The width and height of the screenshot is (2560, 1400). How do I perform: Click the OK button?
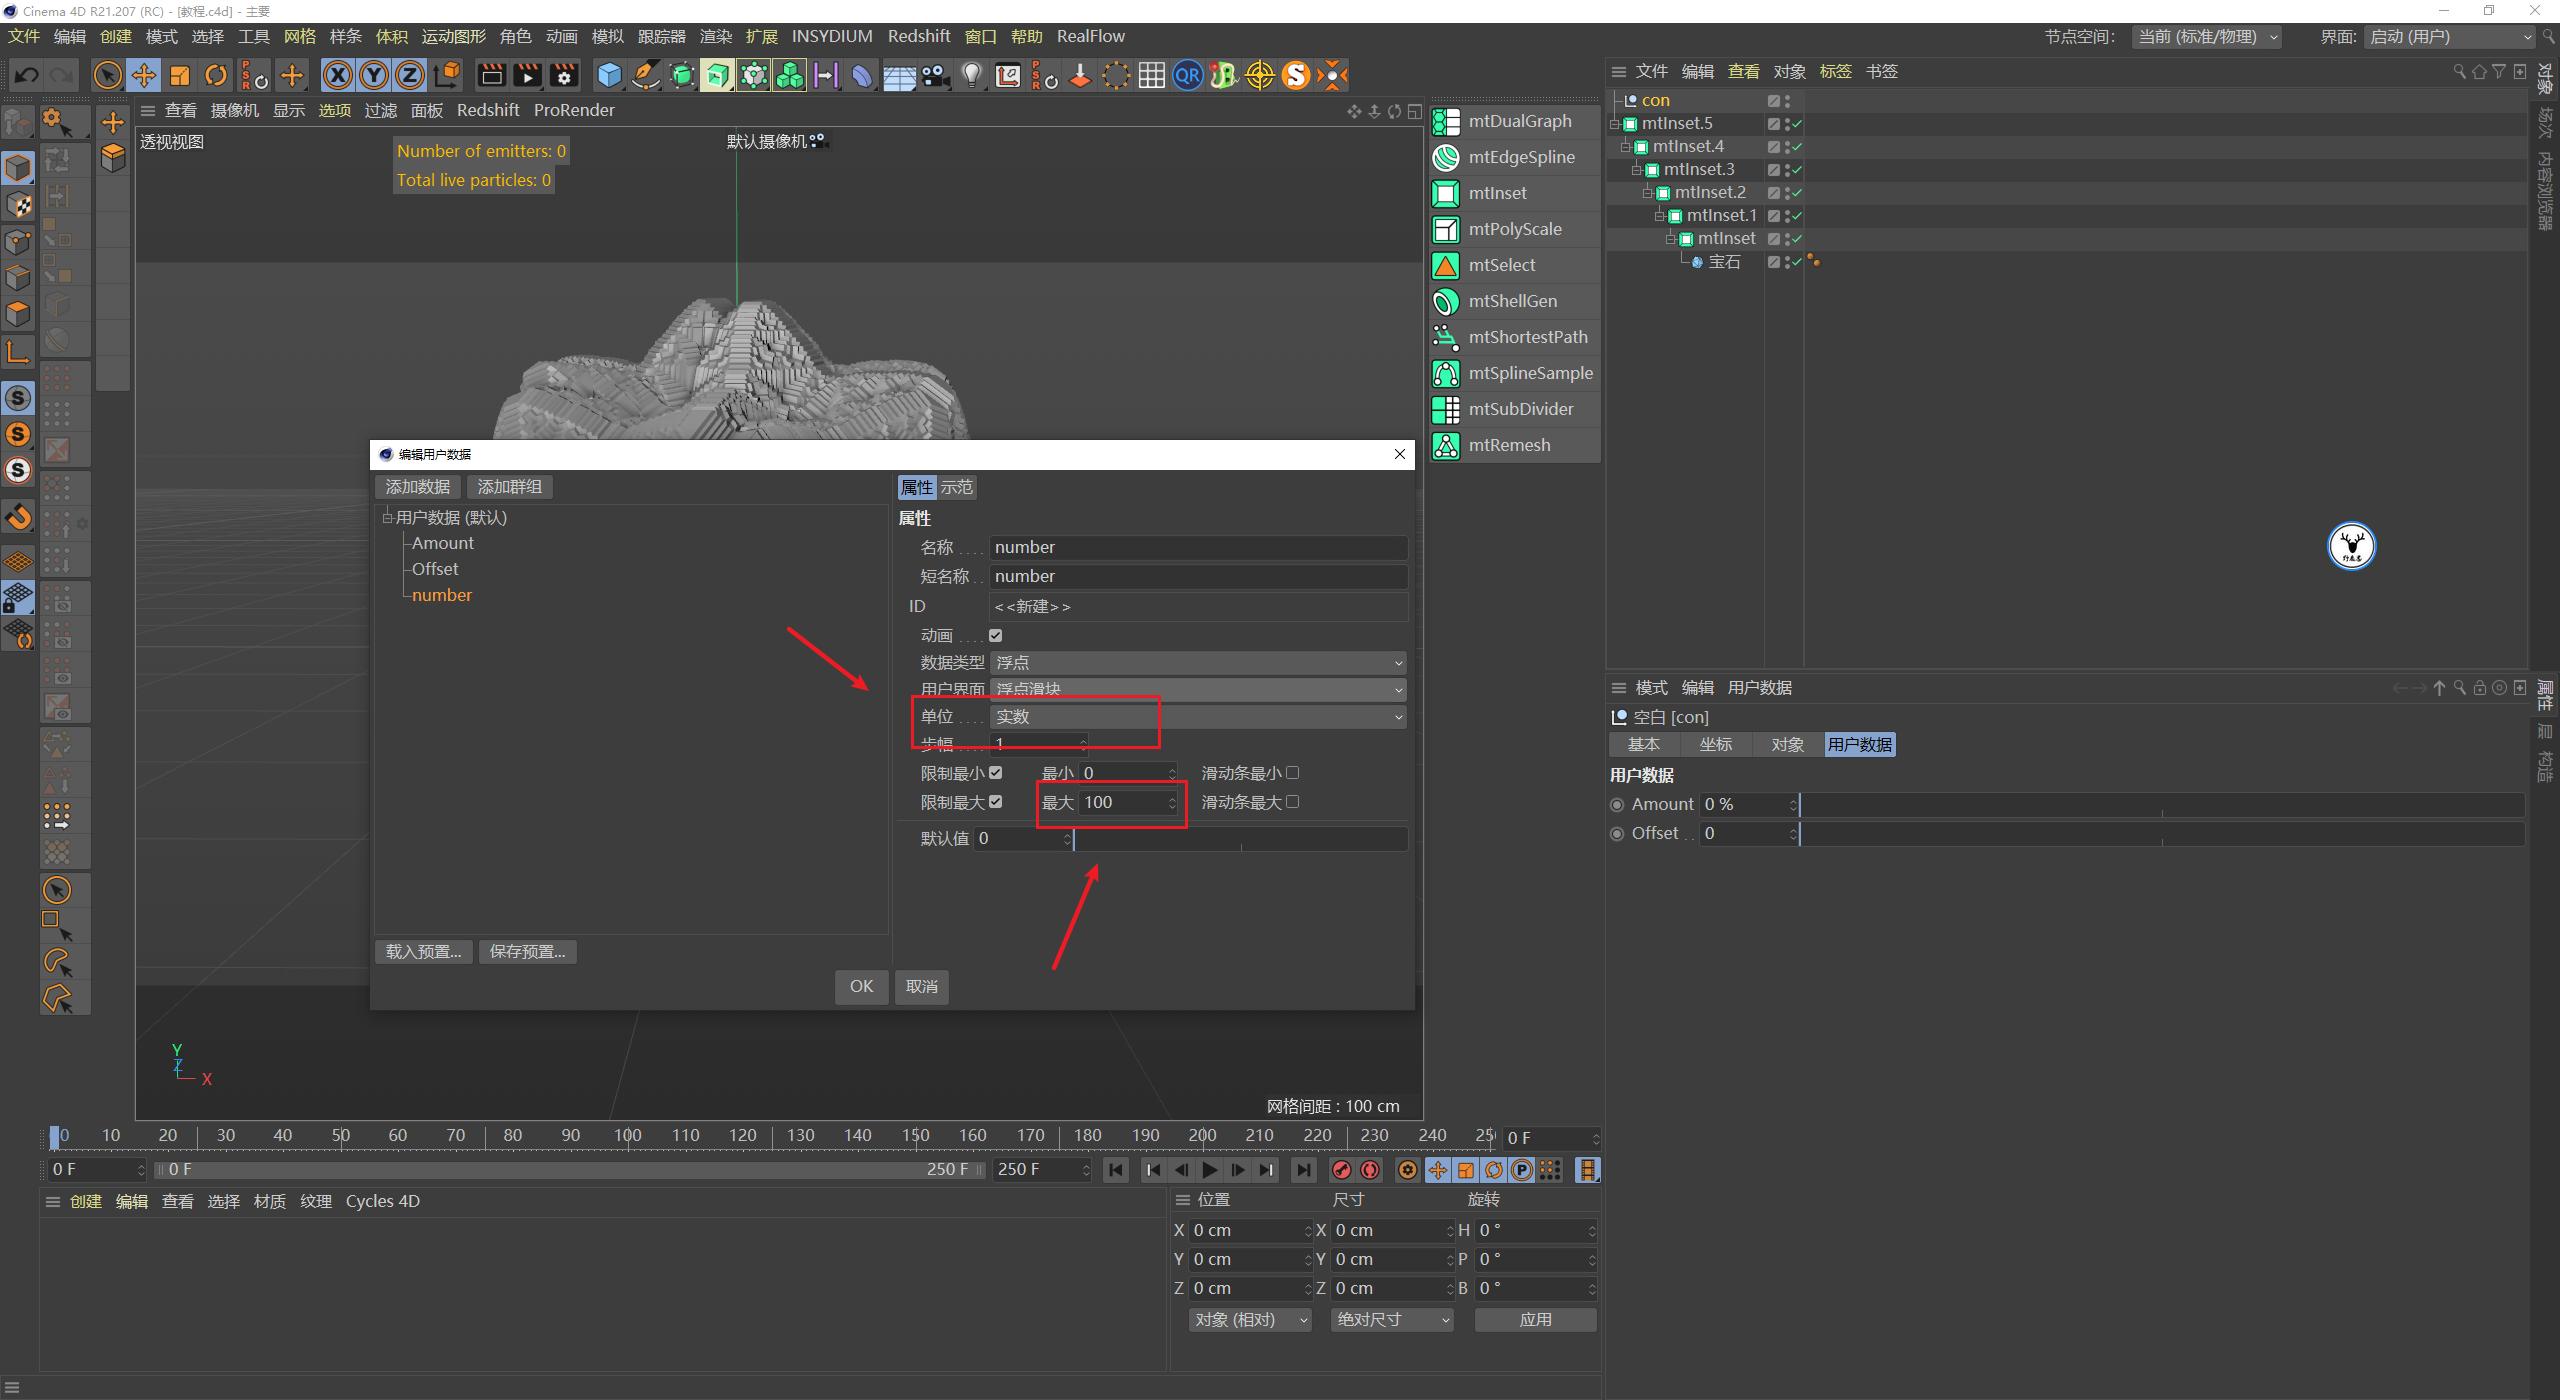pyautogui.click(x=860, y=986)
